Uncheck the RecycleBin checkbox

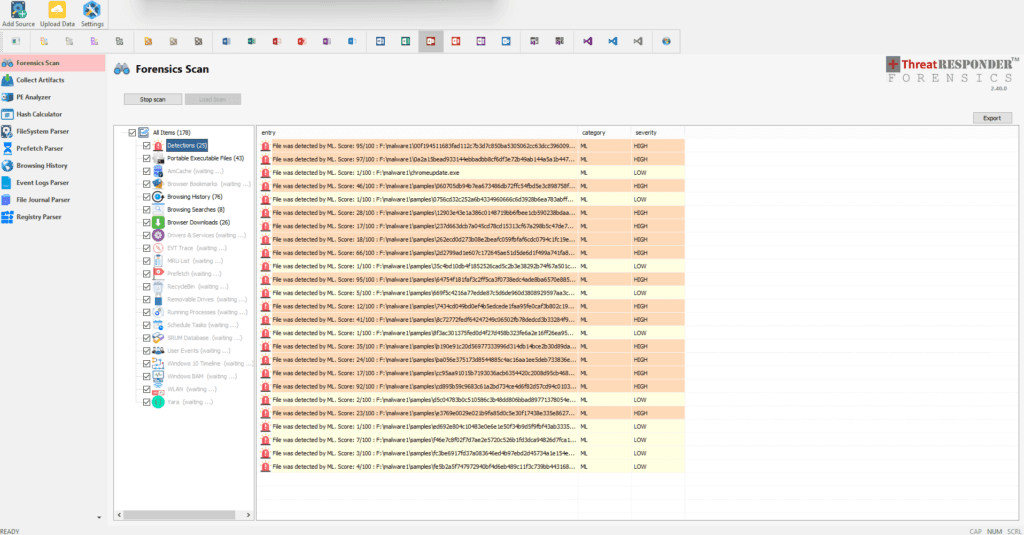point(146,287)
